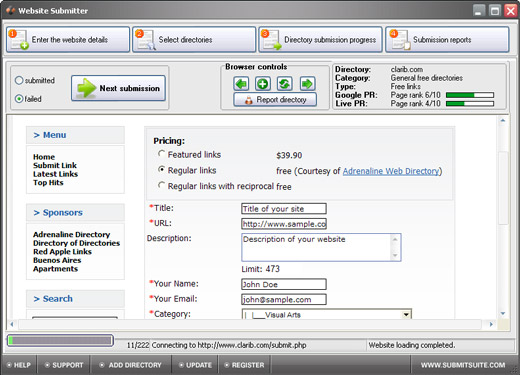The height and width of the screenshot is (375, 520).
Task: Click the Website Submitter title bar icon
Action: pyautogui.click(x=11, y=10)
